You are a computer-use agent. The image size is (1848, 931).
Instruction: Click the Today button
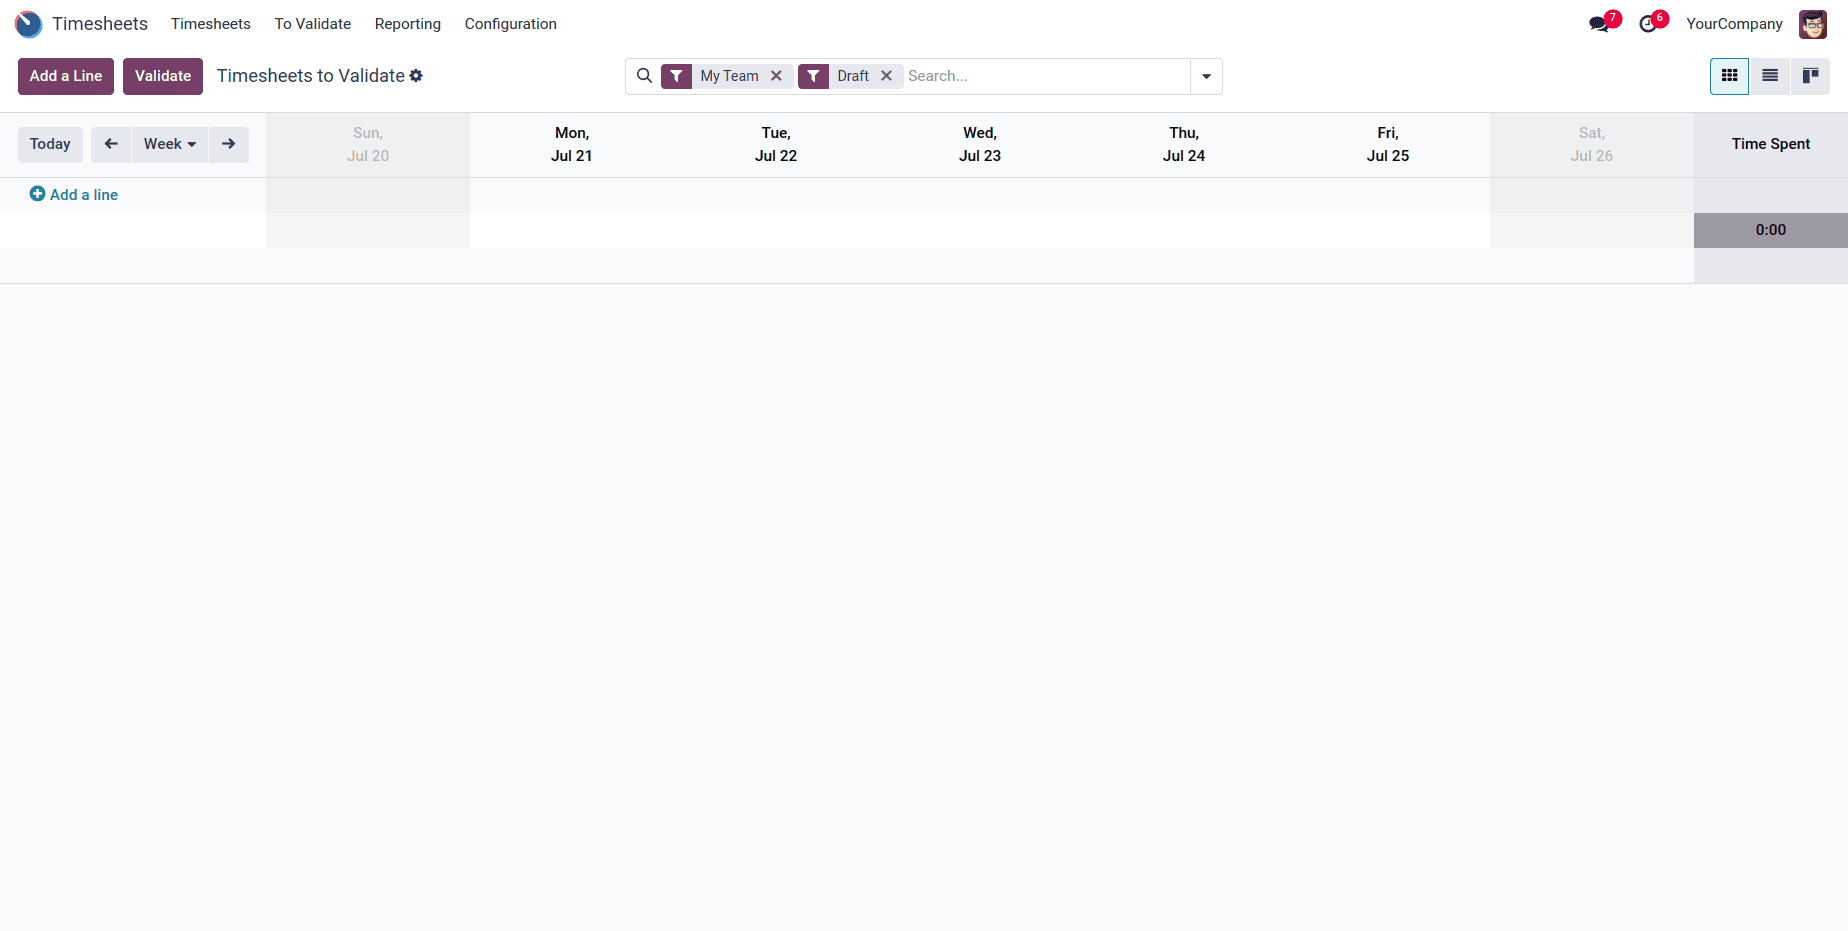click(50, 144)
